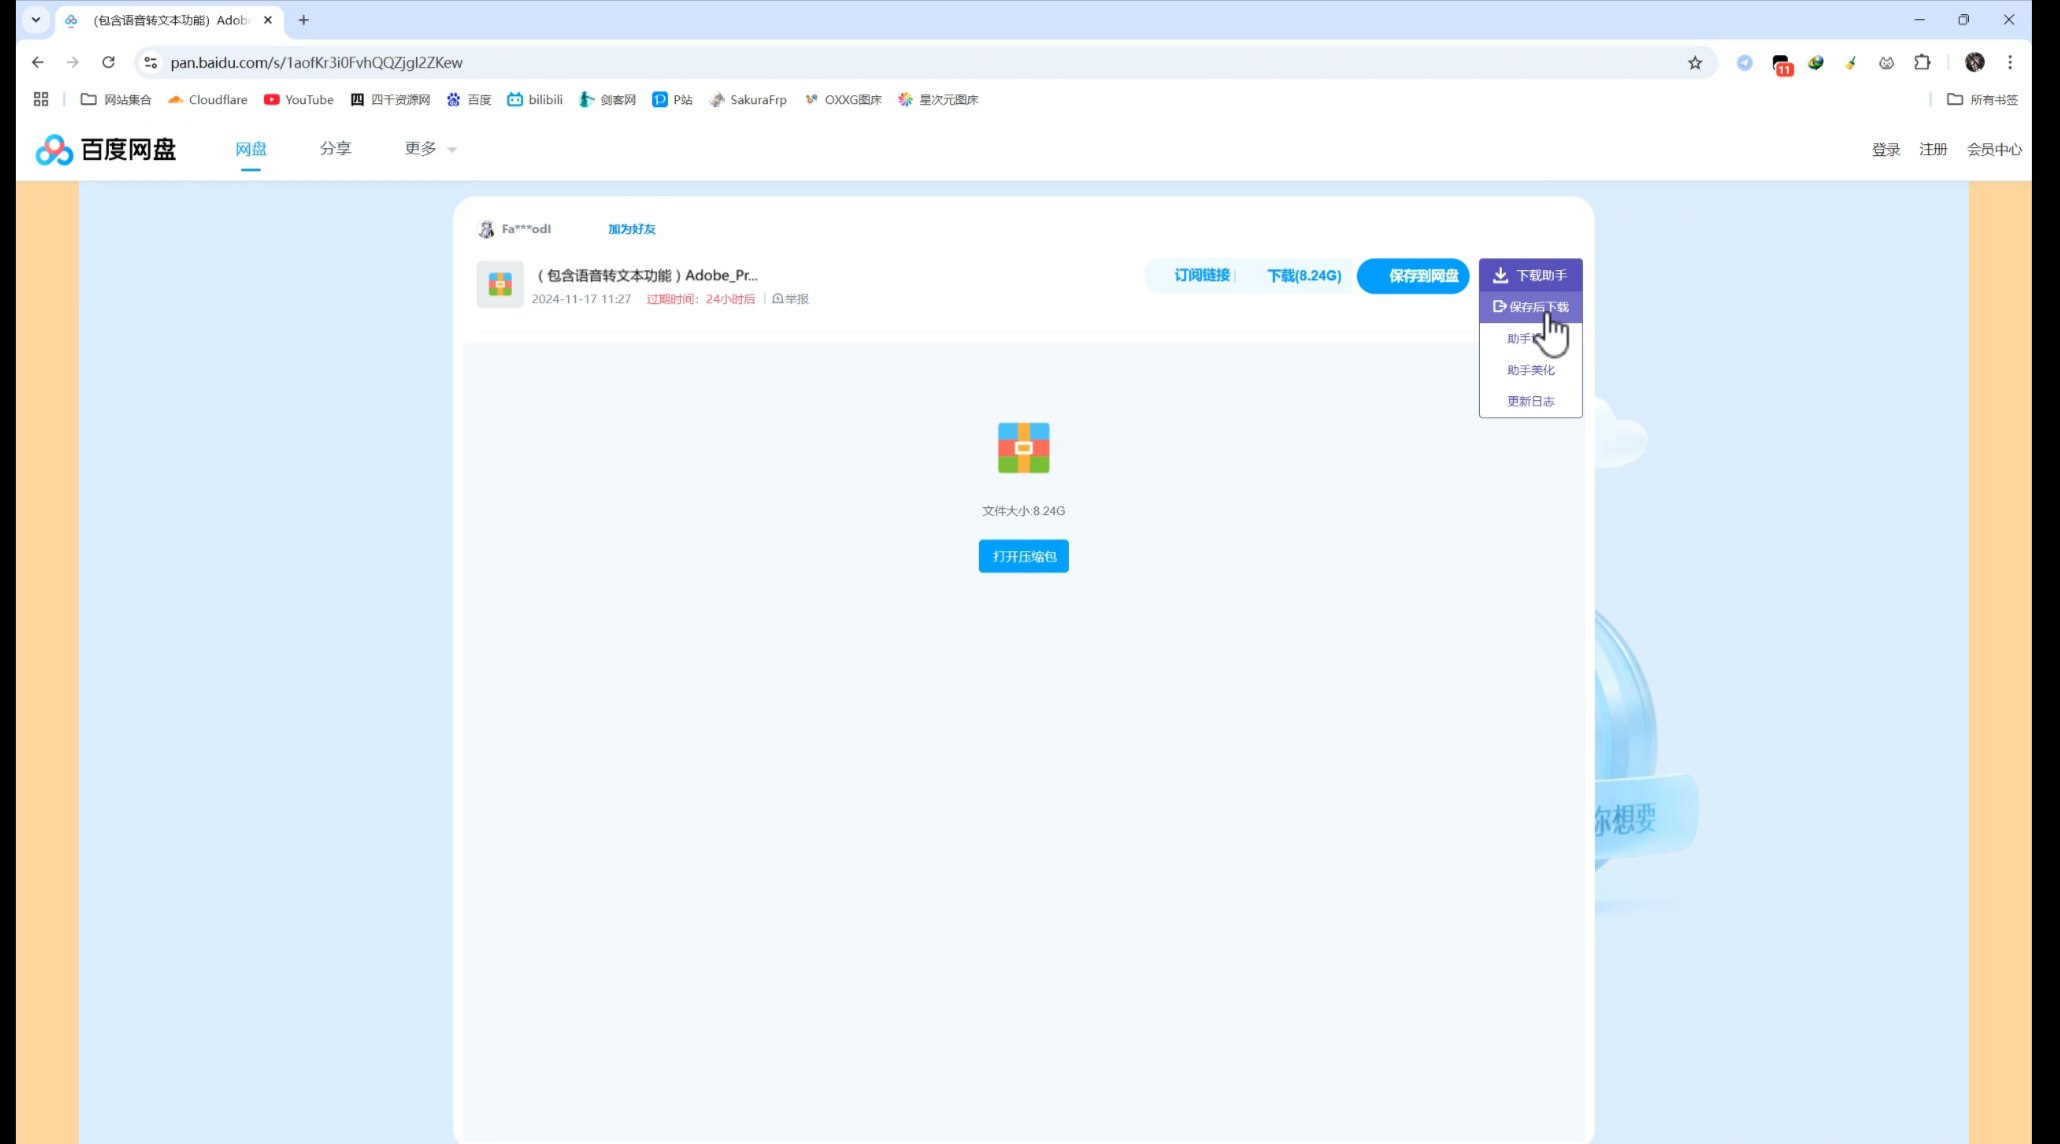Screen dimensions: 2060x1144
Task: Click the bookmark star icon in address bar
Action: (1695, 63)
